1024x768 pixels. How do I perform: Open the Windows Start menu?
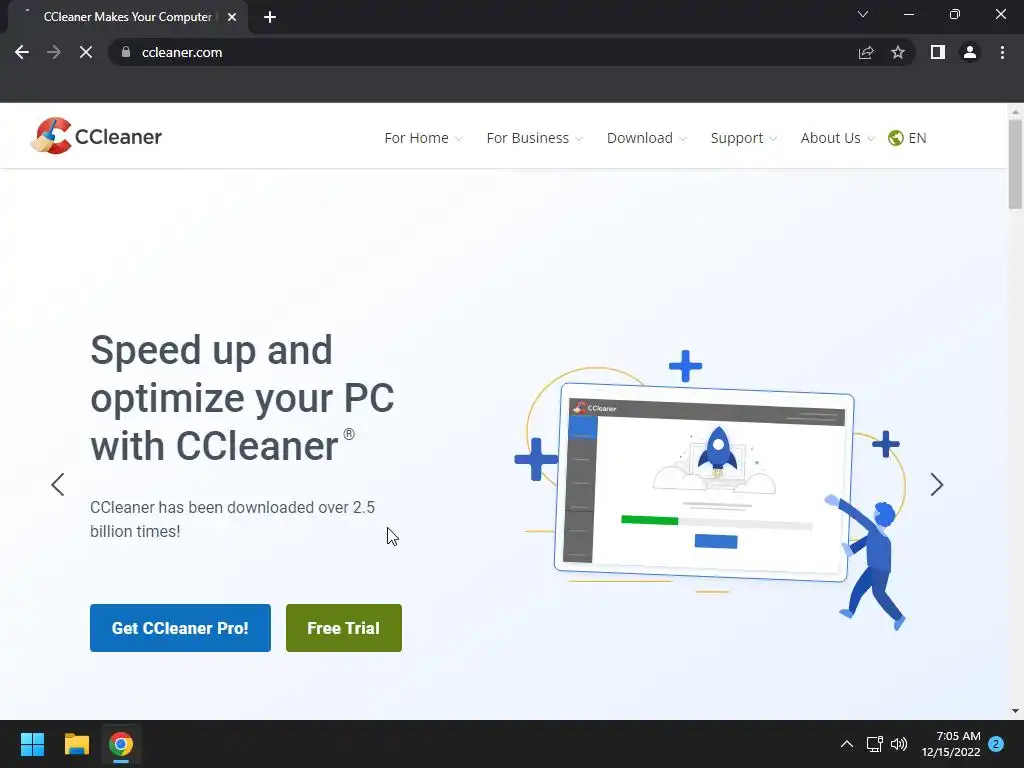tap(32, 744)
